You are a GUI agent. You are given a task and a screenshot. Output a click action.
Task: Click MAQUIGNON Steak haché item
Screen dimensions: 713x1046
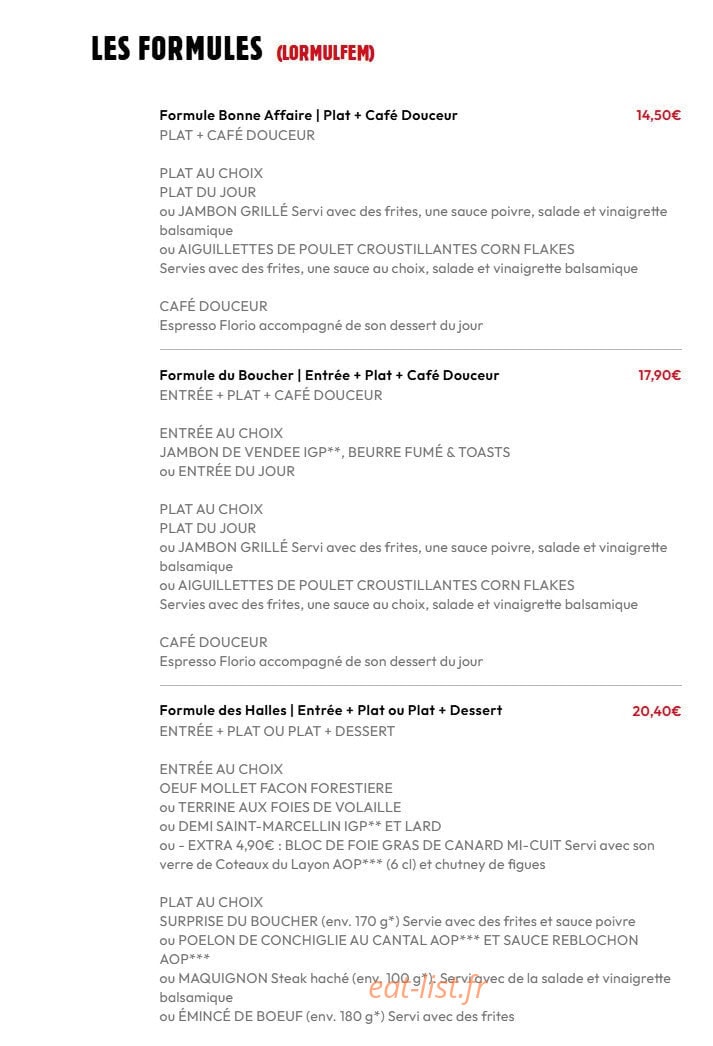[415, 988]
